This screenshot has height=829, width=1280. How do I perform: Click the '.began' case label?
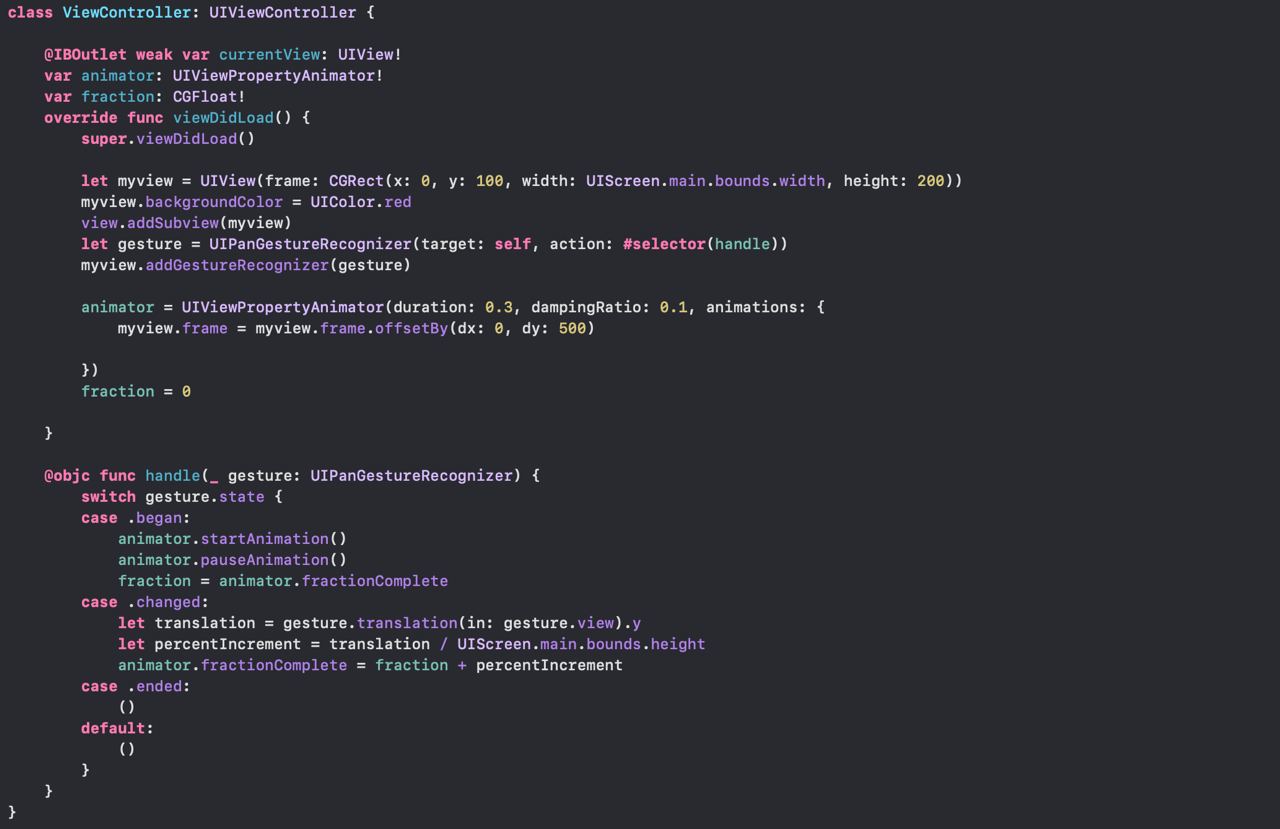pos(154,518)
